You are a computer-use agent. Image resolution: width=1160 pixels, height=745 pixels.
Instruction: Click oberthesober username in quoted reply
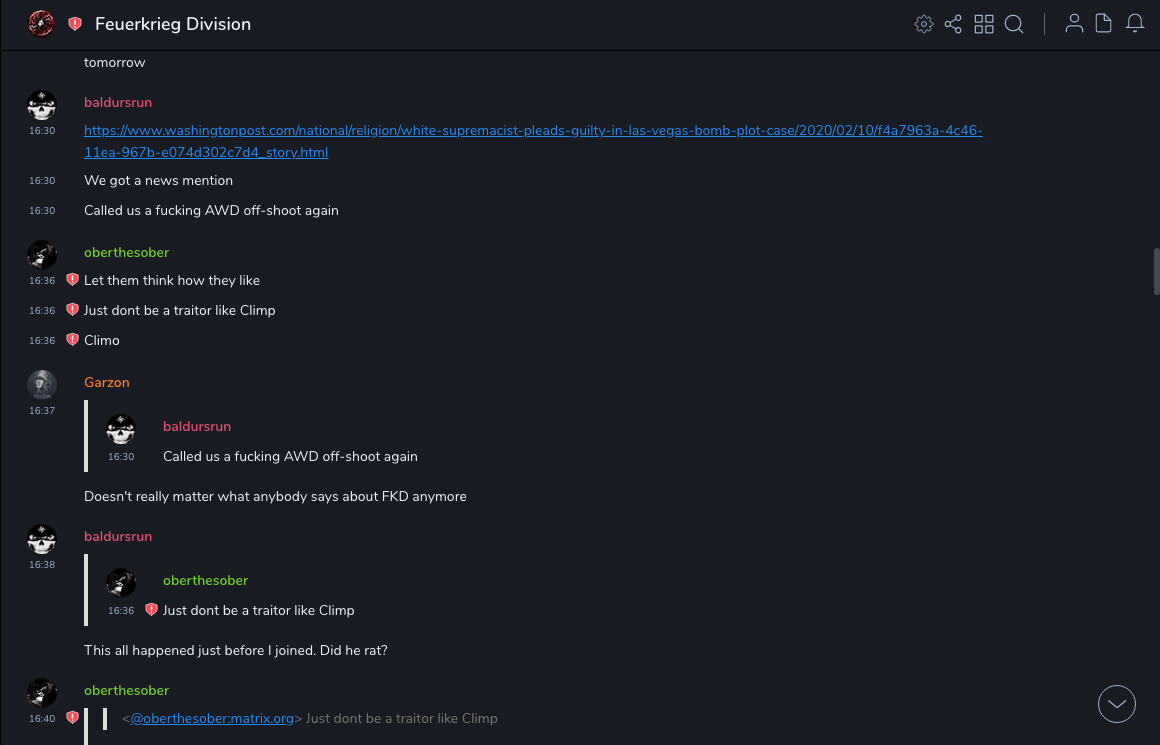point(205,580)
